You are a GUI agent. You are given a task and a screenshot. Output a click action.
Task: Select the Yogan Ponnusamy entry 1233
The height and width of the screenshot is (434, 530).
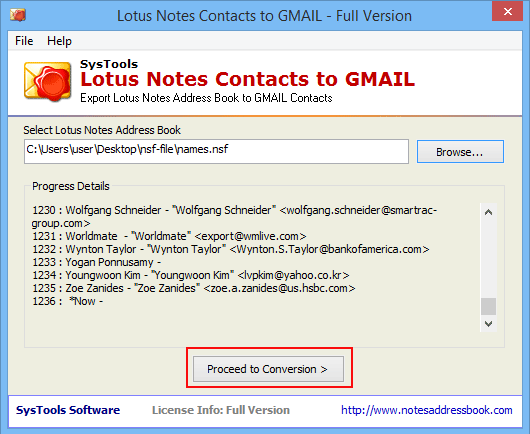coord(96,262)
